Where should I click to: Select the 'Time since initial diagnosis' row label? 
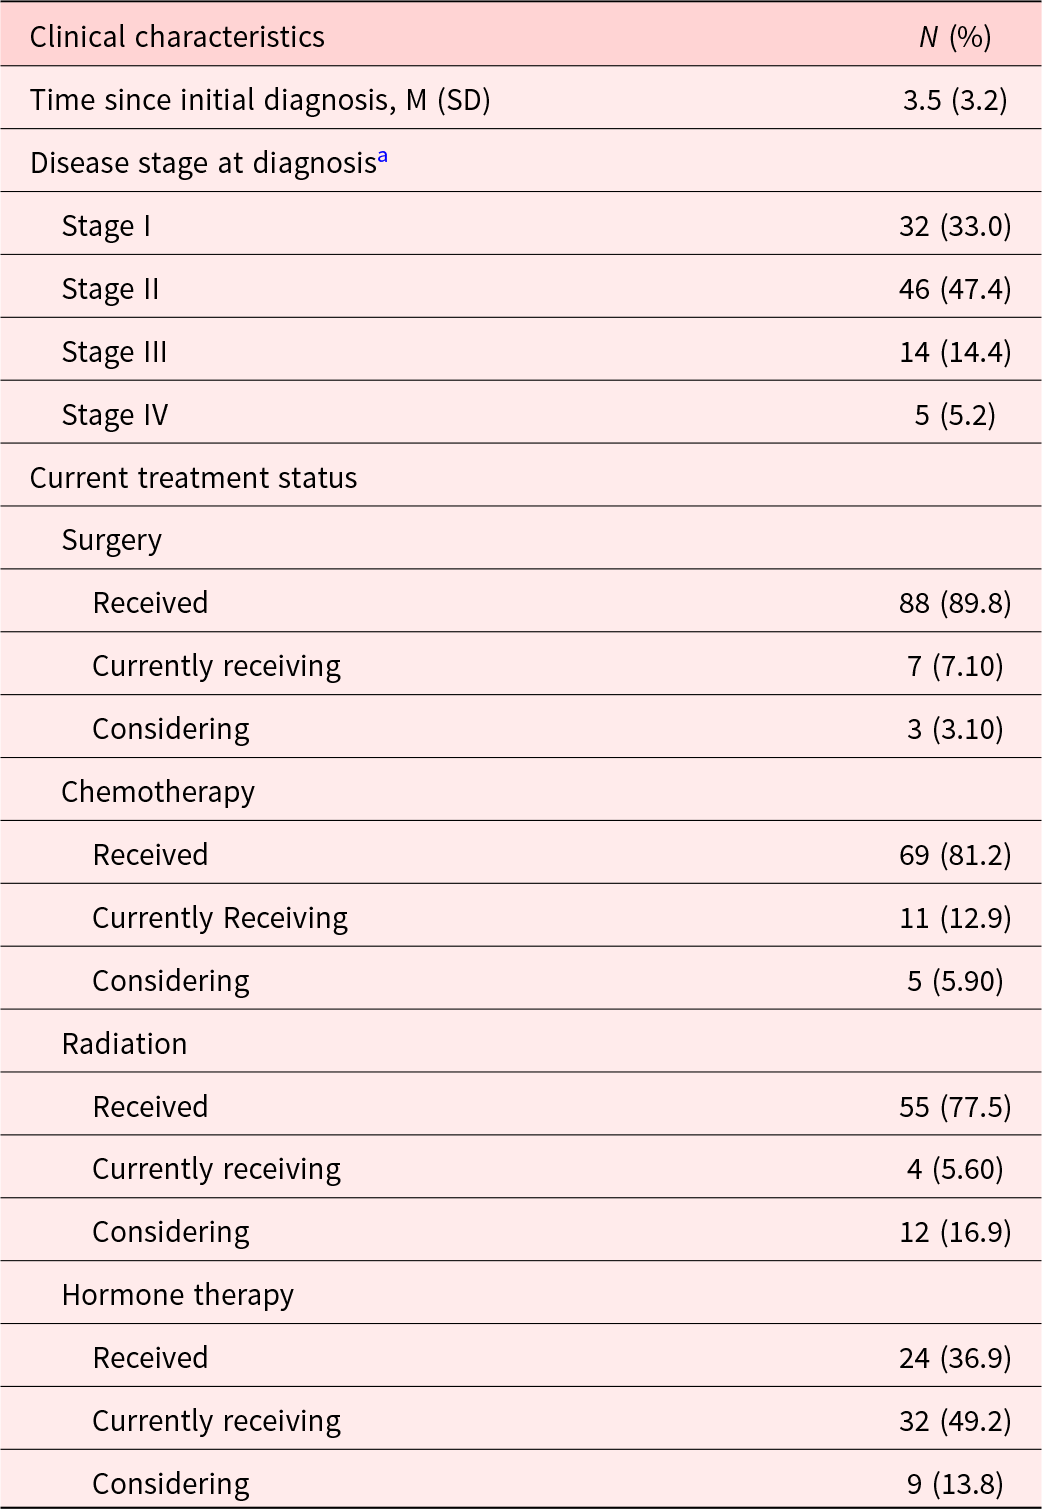tap(260, 100)
